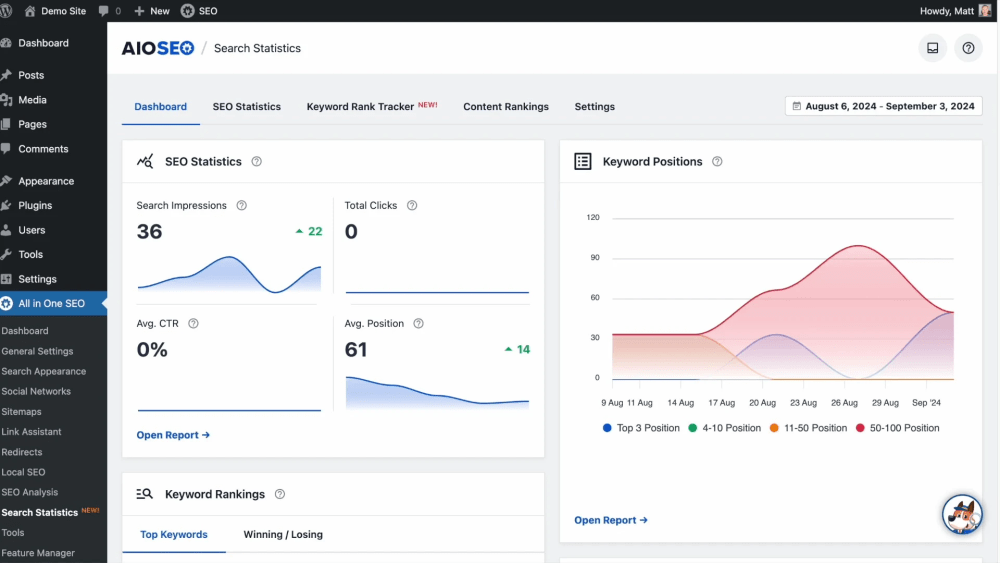Select the Winning / Losing tab

pyautogui.click(x=283, y=534)
